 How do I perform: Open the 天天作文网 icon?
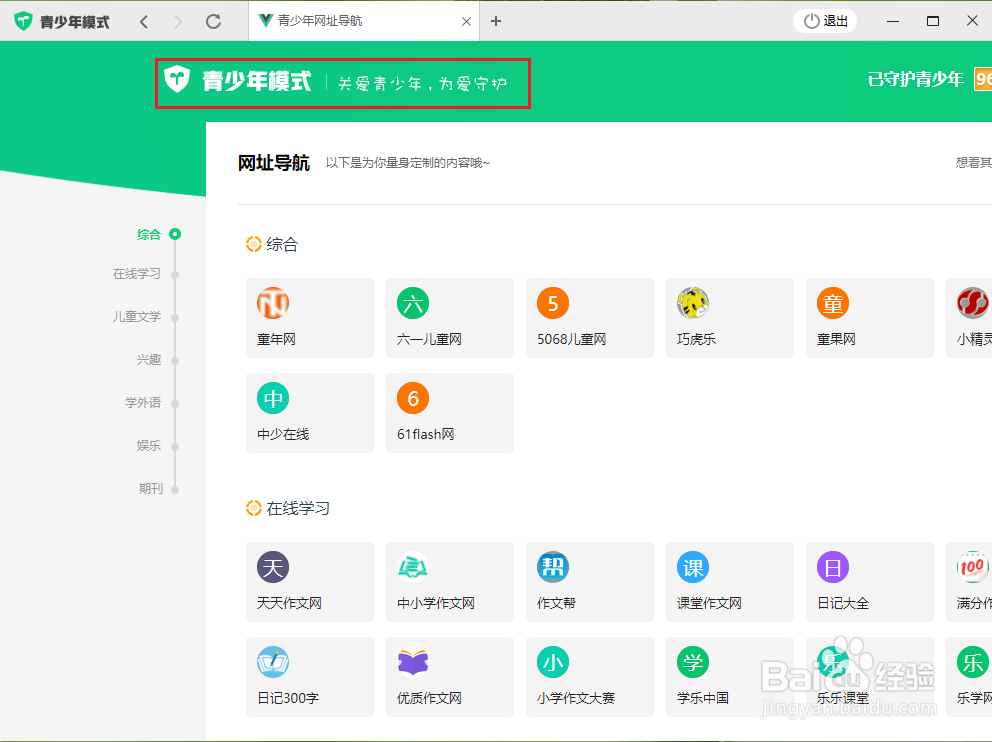(x=309, y=582)
